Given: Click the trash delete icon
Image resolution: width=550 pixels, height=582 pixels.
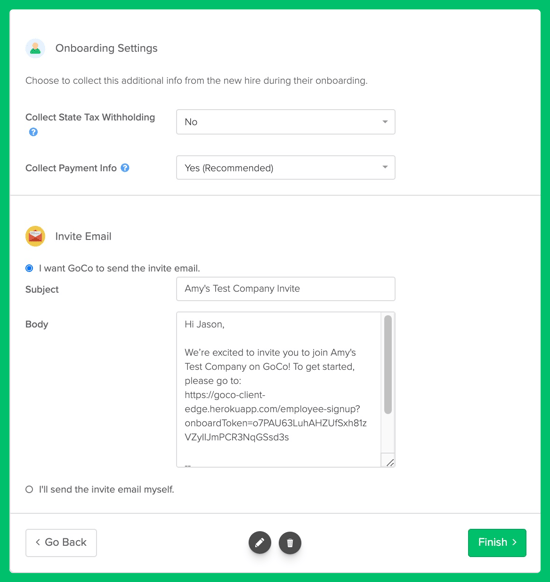Looking at the screenshot, I should tap(290, 543).
